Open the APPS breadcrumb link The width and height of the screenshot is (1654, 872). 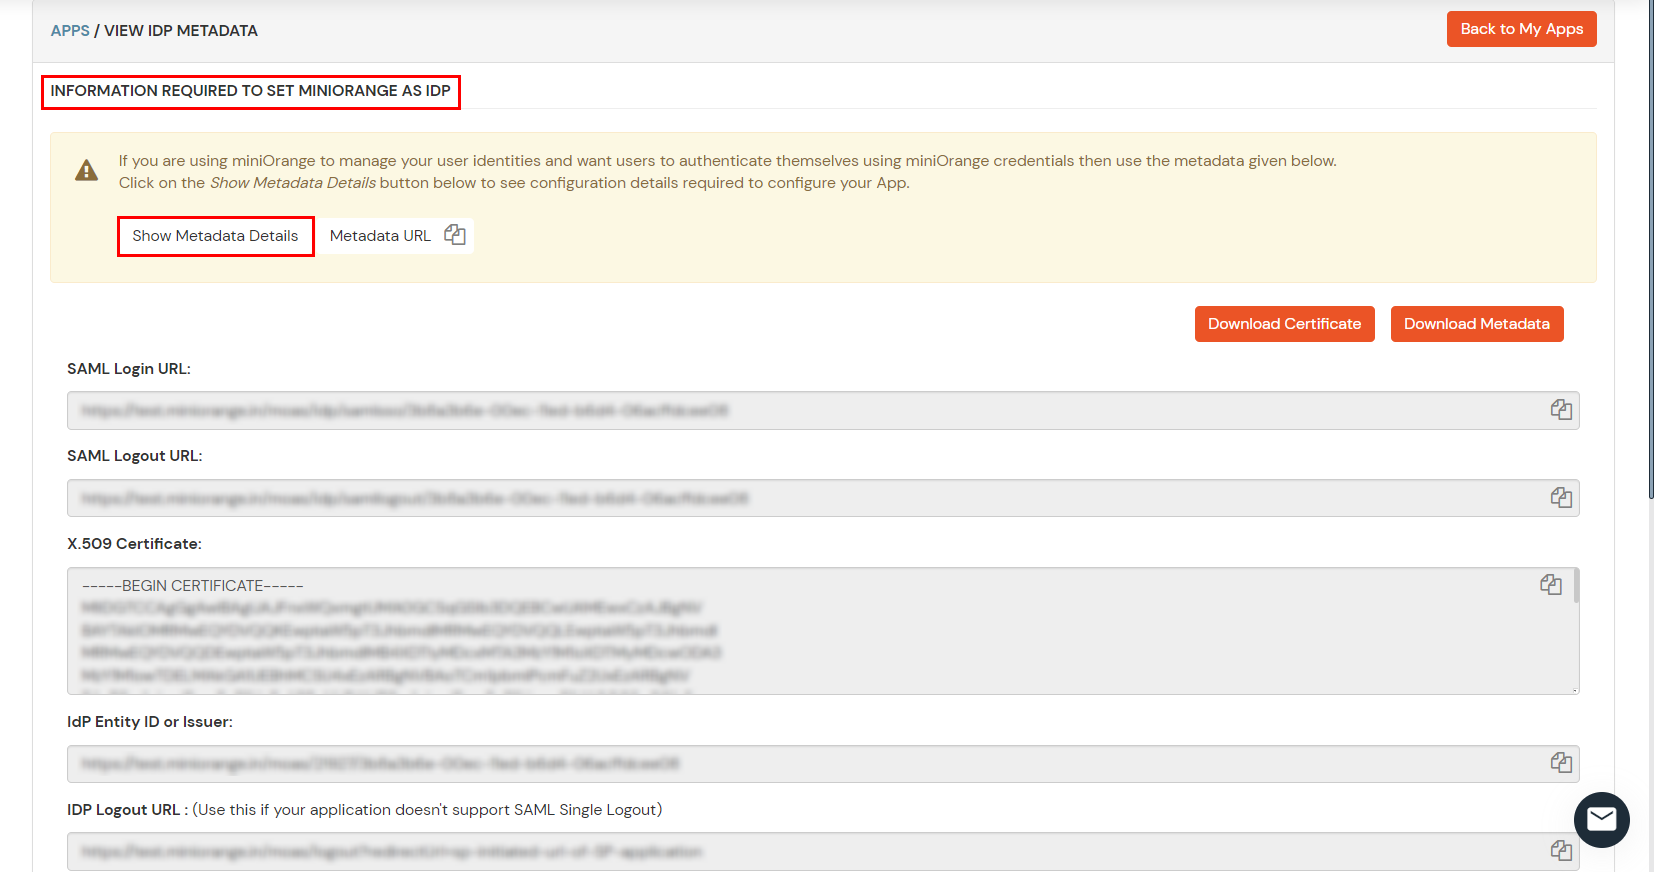click(x=70, y=31)
